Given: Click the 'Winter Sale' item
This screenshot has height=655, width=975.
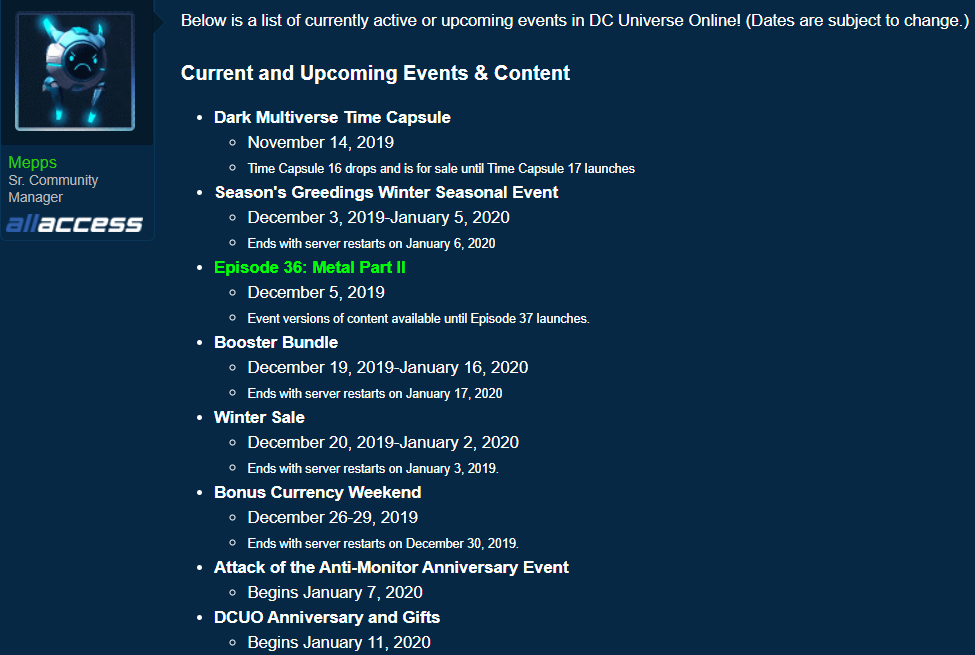Looking at the screenshot, I should point(259,417).
